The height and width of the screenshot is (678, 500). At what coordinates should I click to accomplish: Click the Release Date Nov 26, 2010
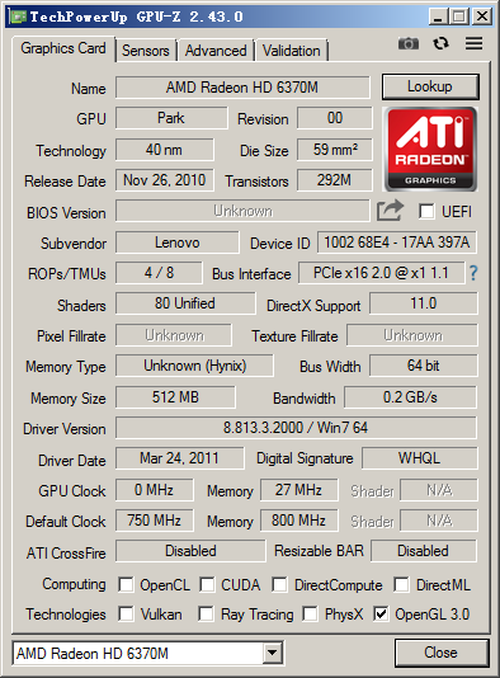(x=164, y=180)
